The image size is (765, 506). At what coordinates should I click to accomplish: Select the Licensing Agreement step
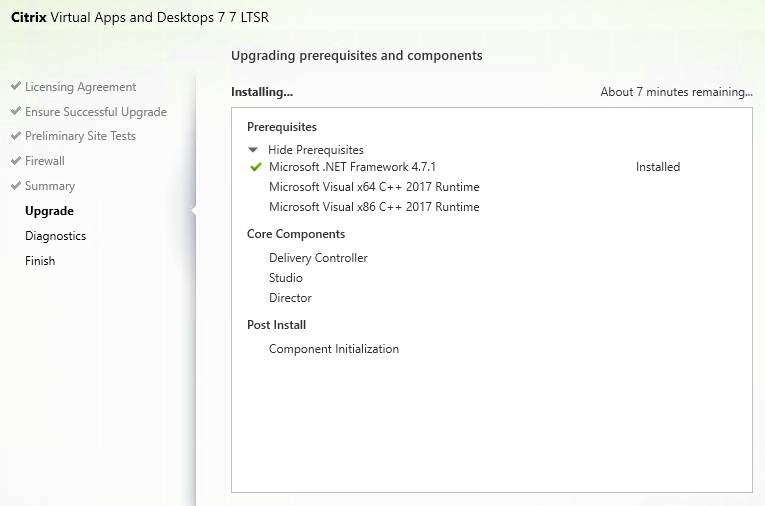pos(81,87)
